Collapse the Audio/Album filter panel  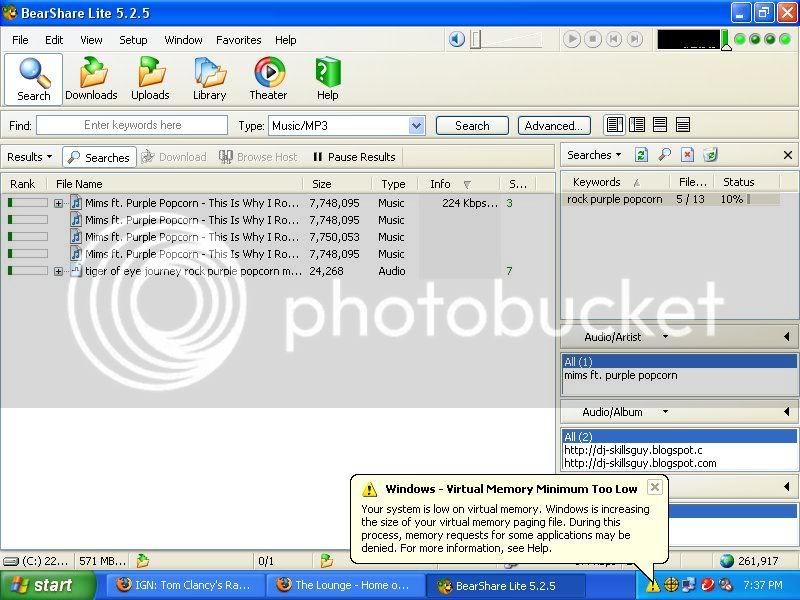tap(787, 412)
